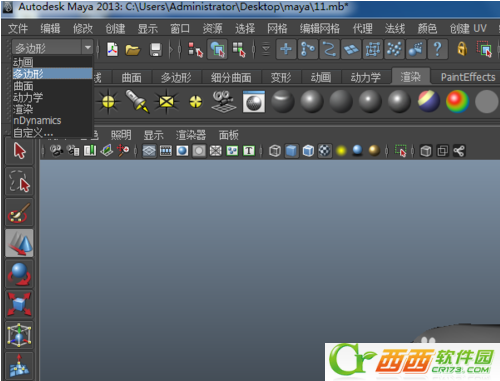Choose highlighted 多边形 list entry
This screenshot has width=500, height=381.
click(52, 74)
